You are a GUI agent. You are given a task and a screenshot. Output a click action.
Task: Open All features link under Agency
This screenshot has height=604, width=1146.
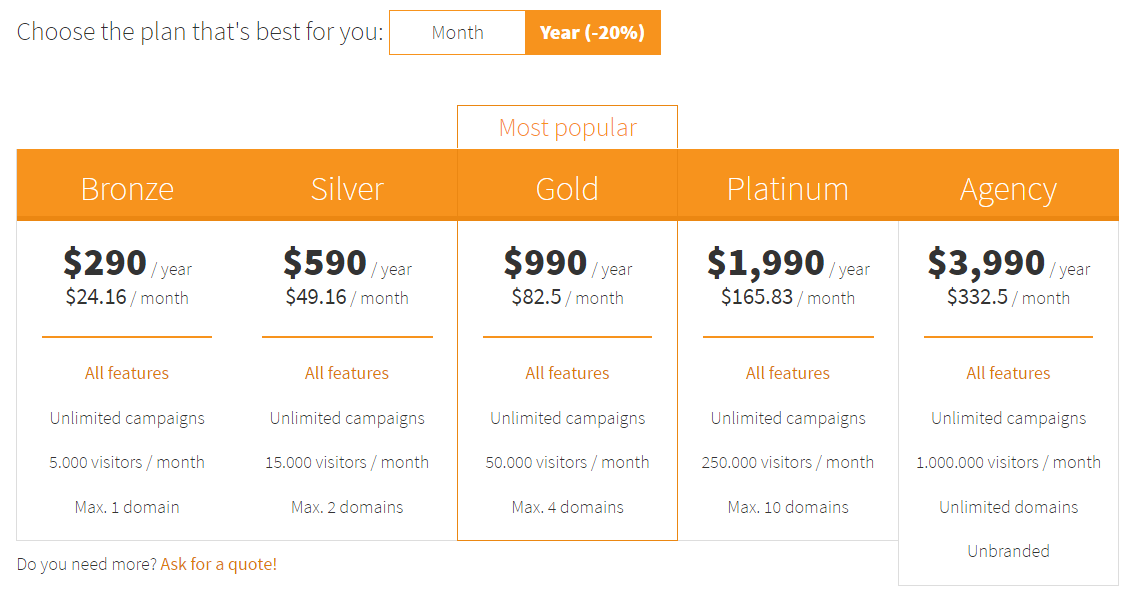pyautogui.click(x=1009, y=373)
